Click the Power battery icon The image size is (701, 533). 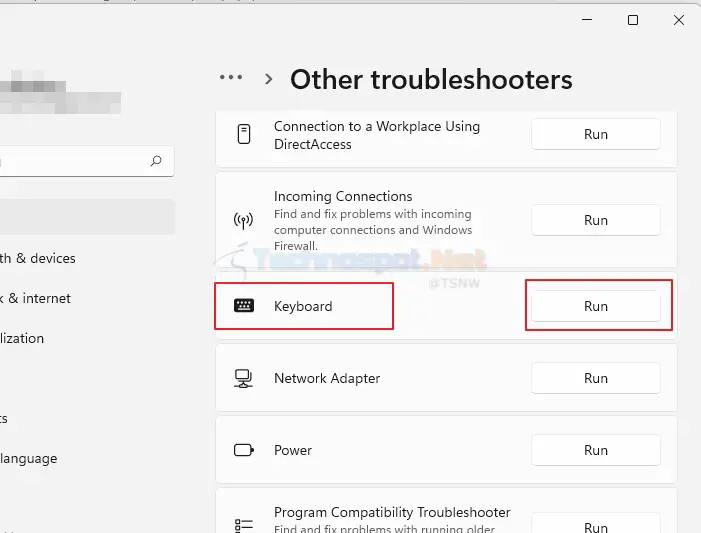[x=244, y=450]
